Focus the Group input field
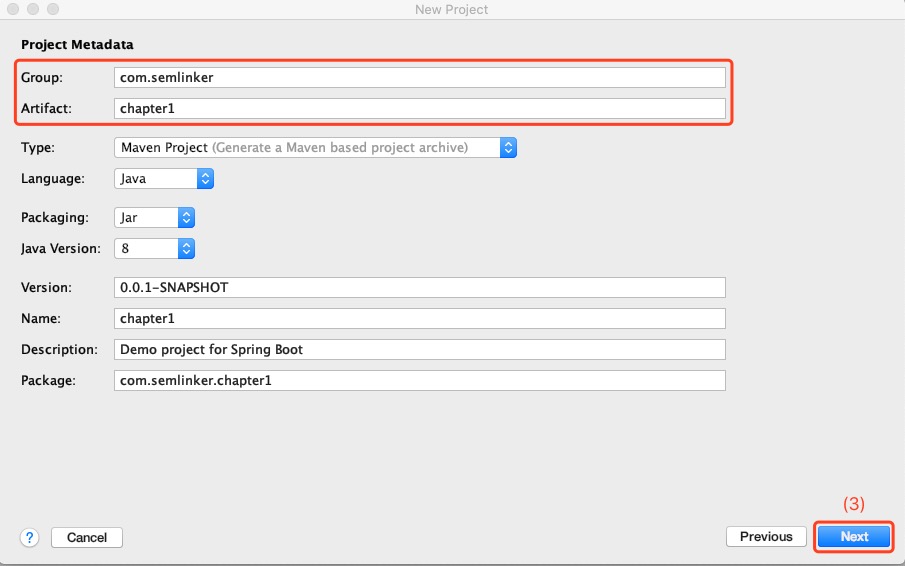This screenshot has width=905, height=566. [x=420, y=77]
